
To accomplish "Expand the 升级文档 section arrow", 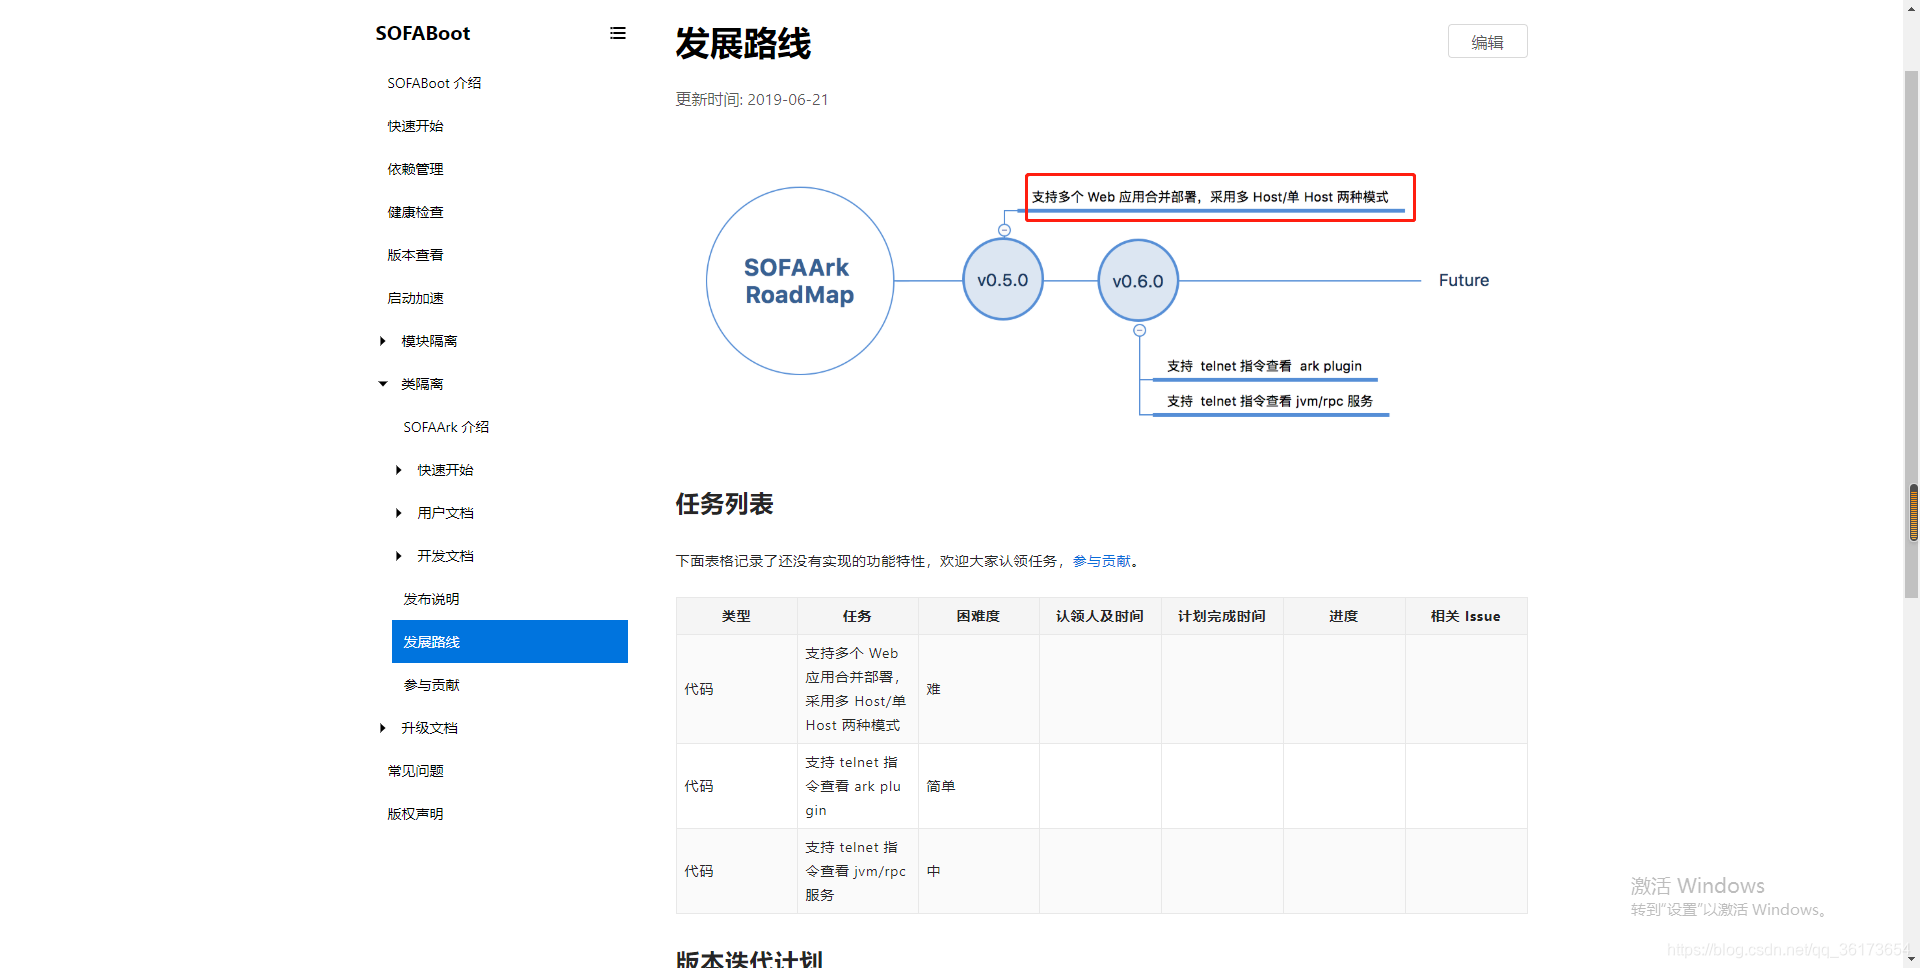I will point(383,728).
